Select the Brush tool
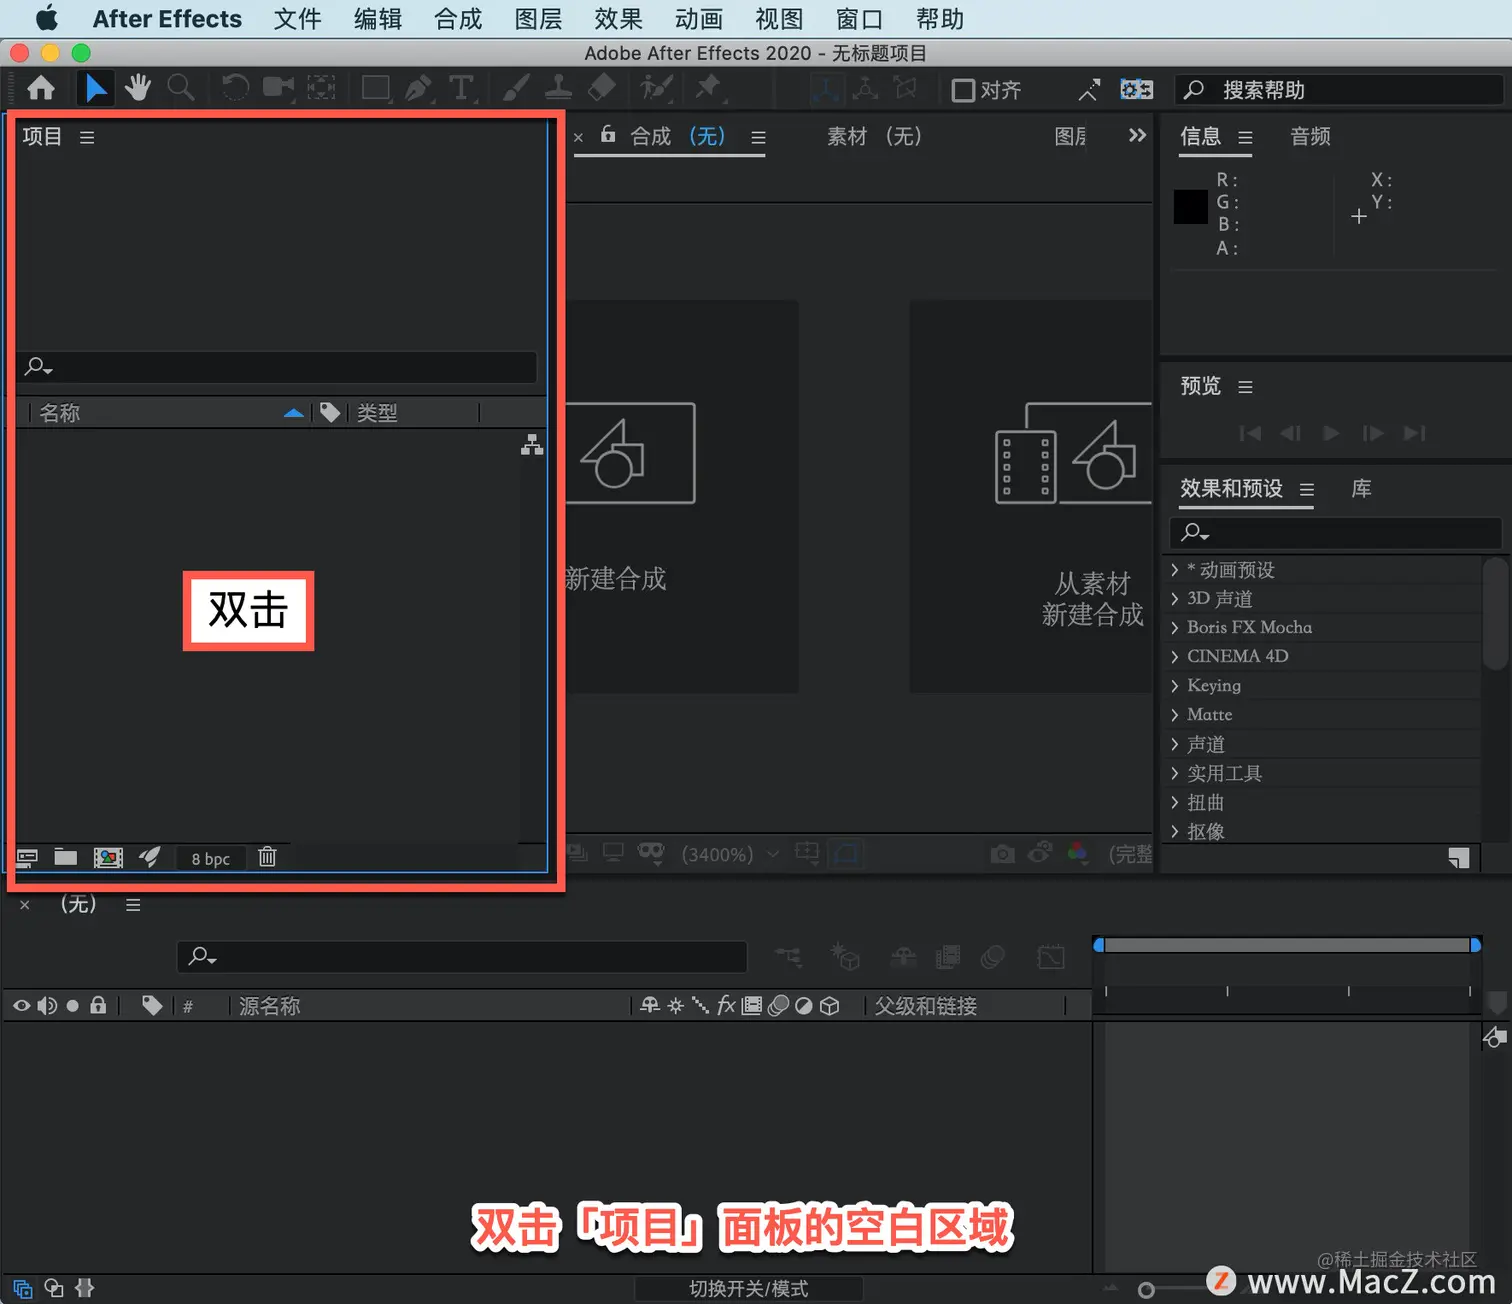This screenshot has height=1304, width=1512. 515,89
